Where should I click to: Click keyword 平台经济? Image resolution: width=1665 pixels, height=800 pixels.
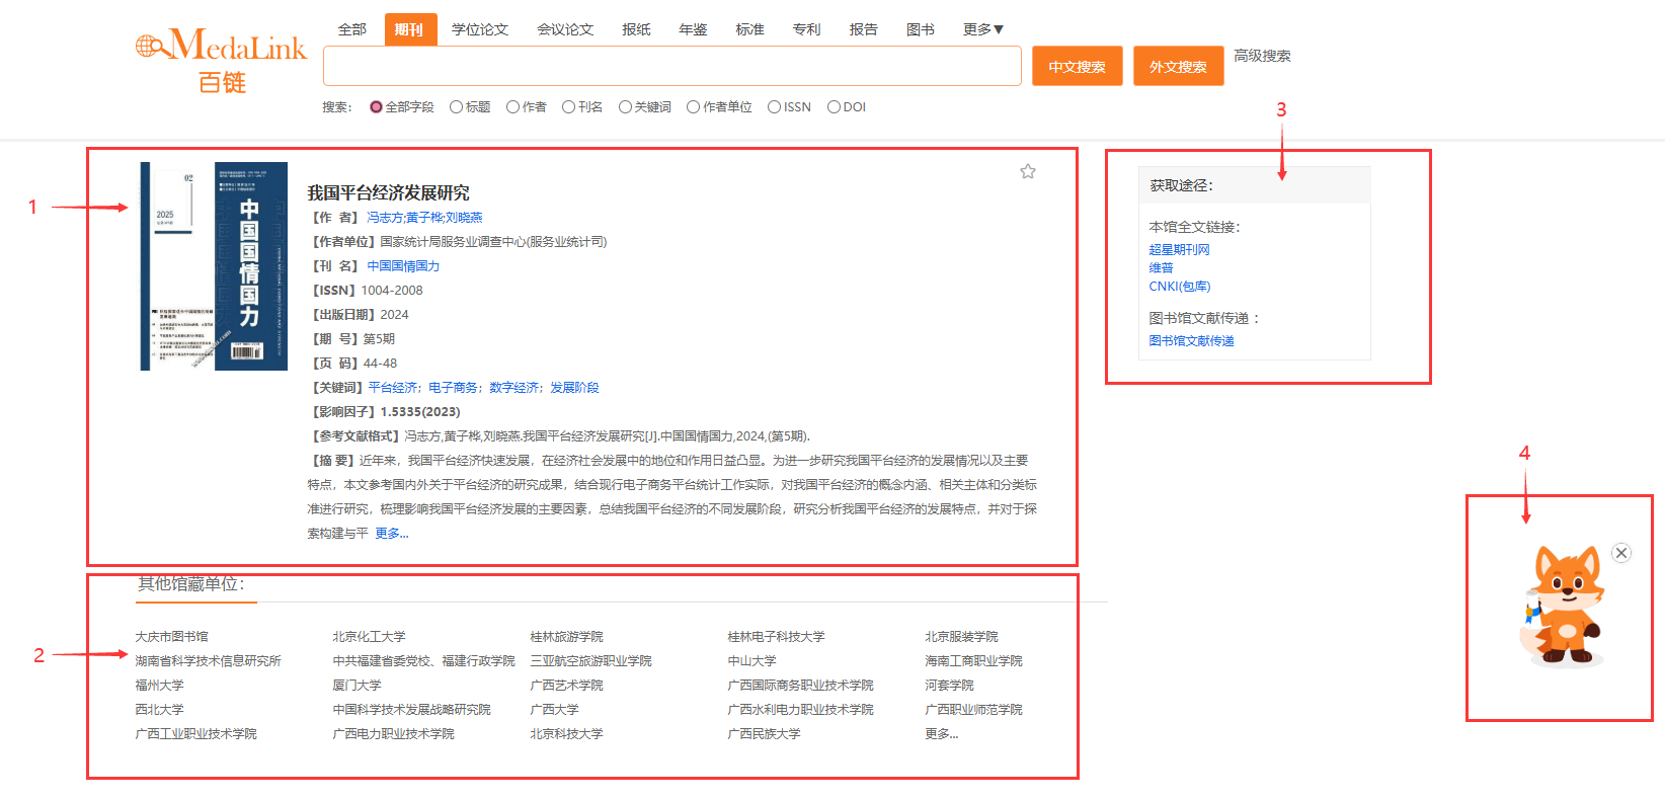pos(393,388)
